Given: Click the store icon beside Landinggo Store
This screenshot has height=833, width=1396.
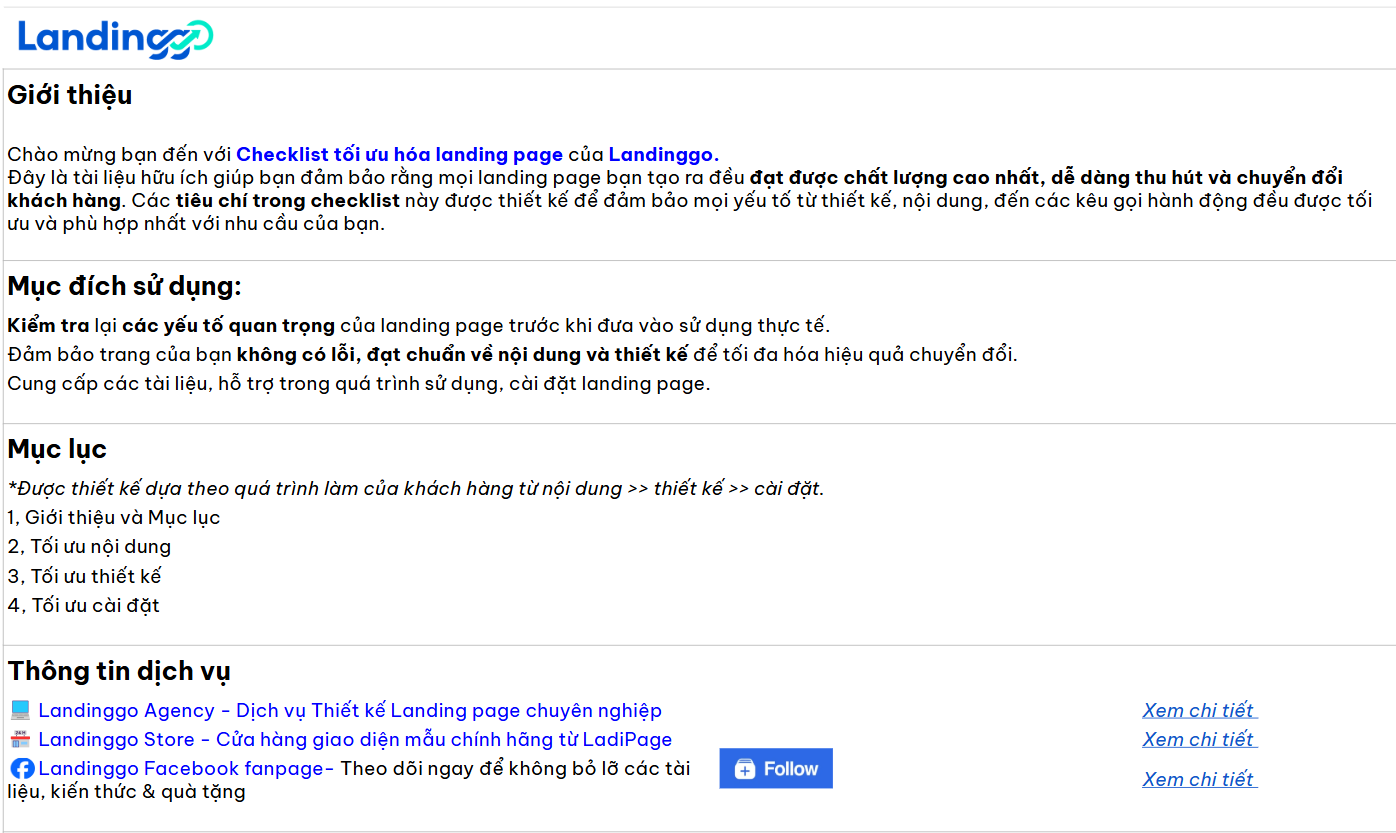Looking at the screenshot, I should pyautogui.click(x=20, y=740).
